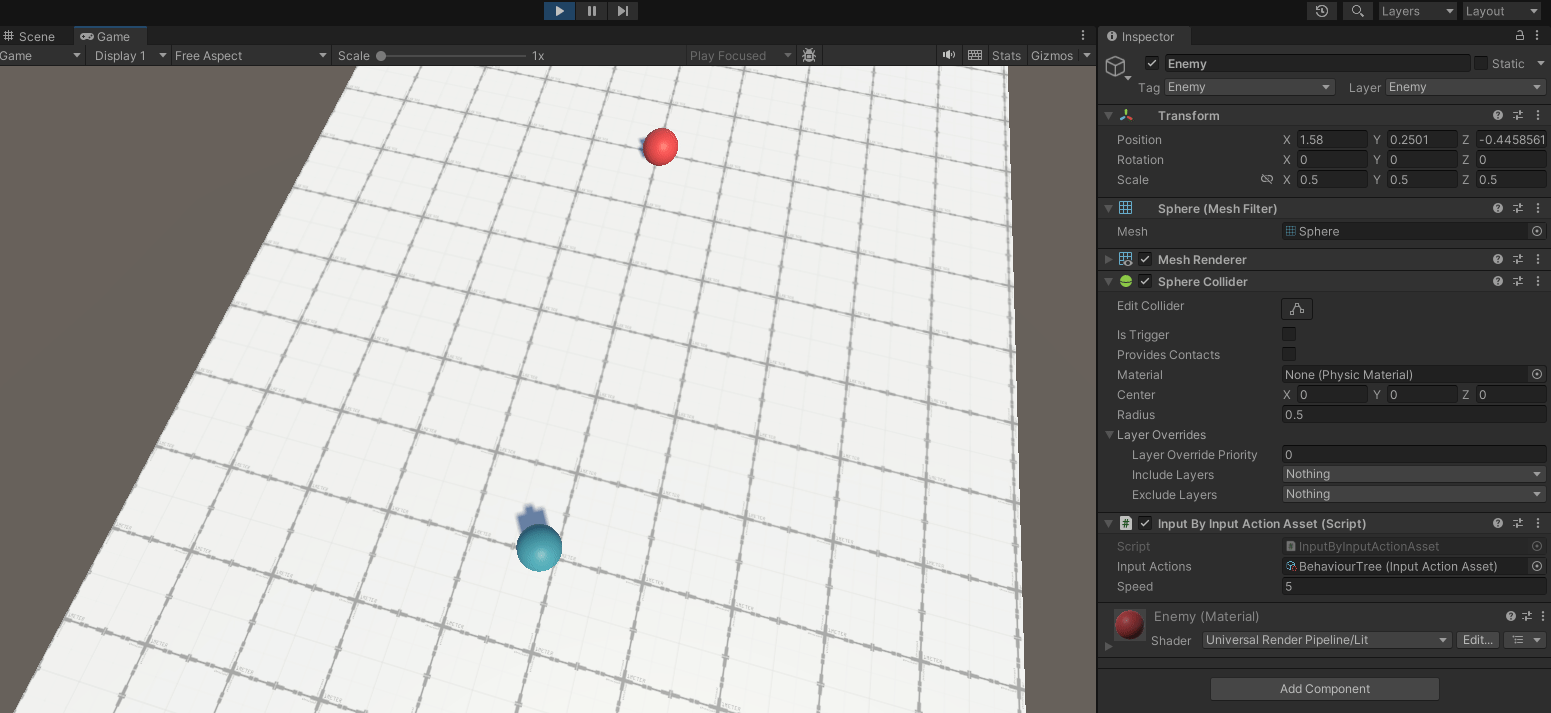1551x713 pixels.
Task: Open the Free Aspect dropdown
Action: coord(251,55)
